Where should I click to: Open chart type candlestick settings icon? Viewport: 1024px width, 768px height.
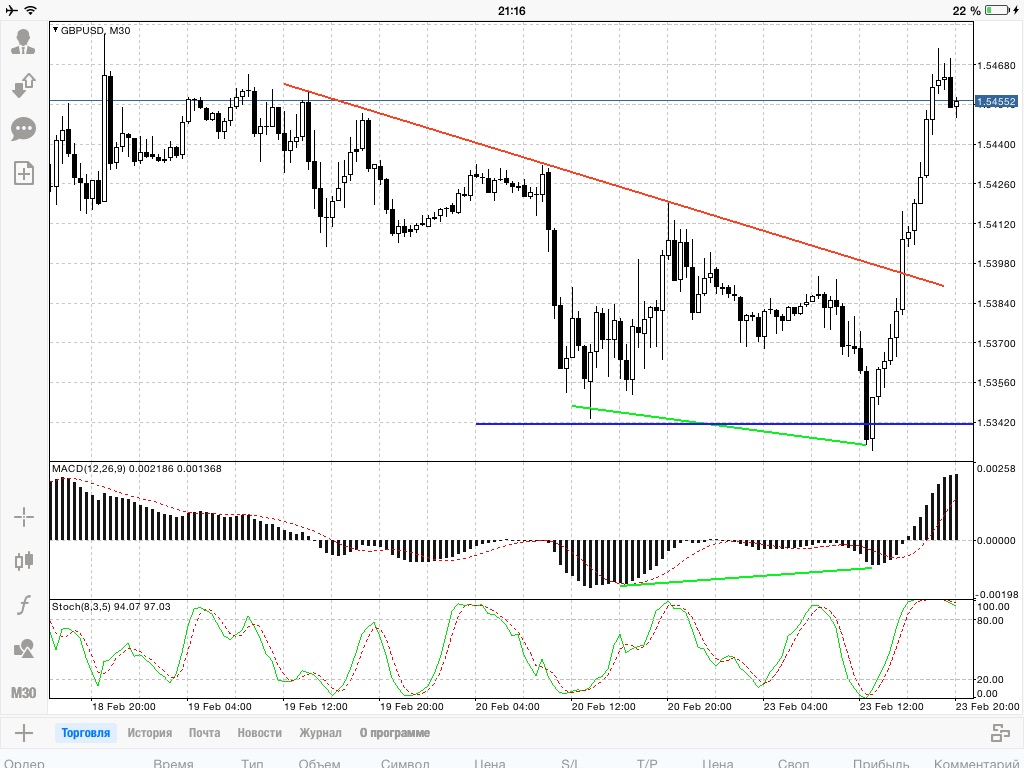coord(24,561)
